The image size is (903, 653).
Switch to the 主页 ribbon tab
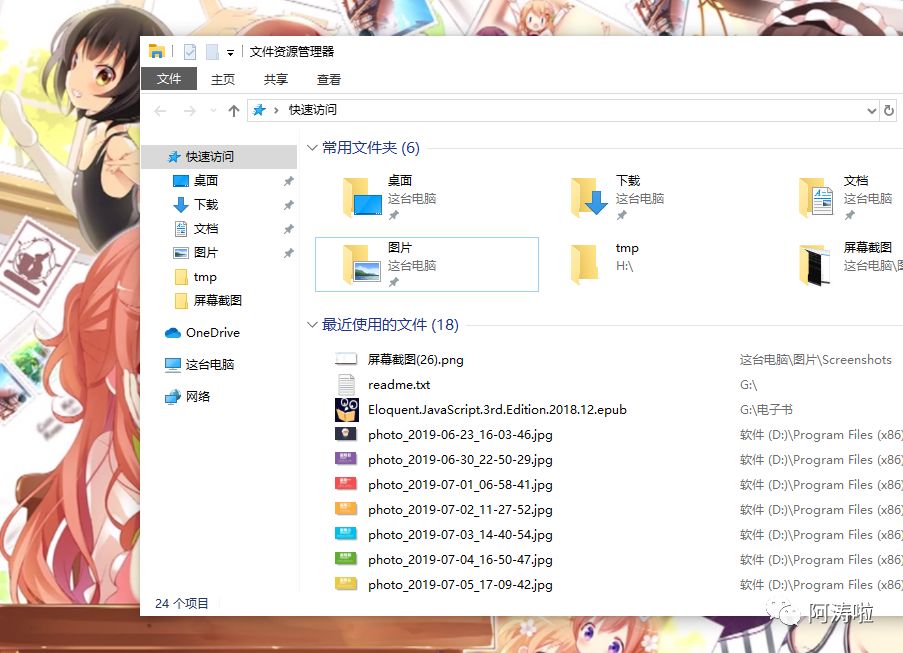tap(223, 79)
